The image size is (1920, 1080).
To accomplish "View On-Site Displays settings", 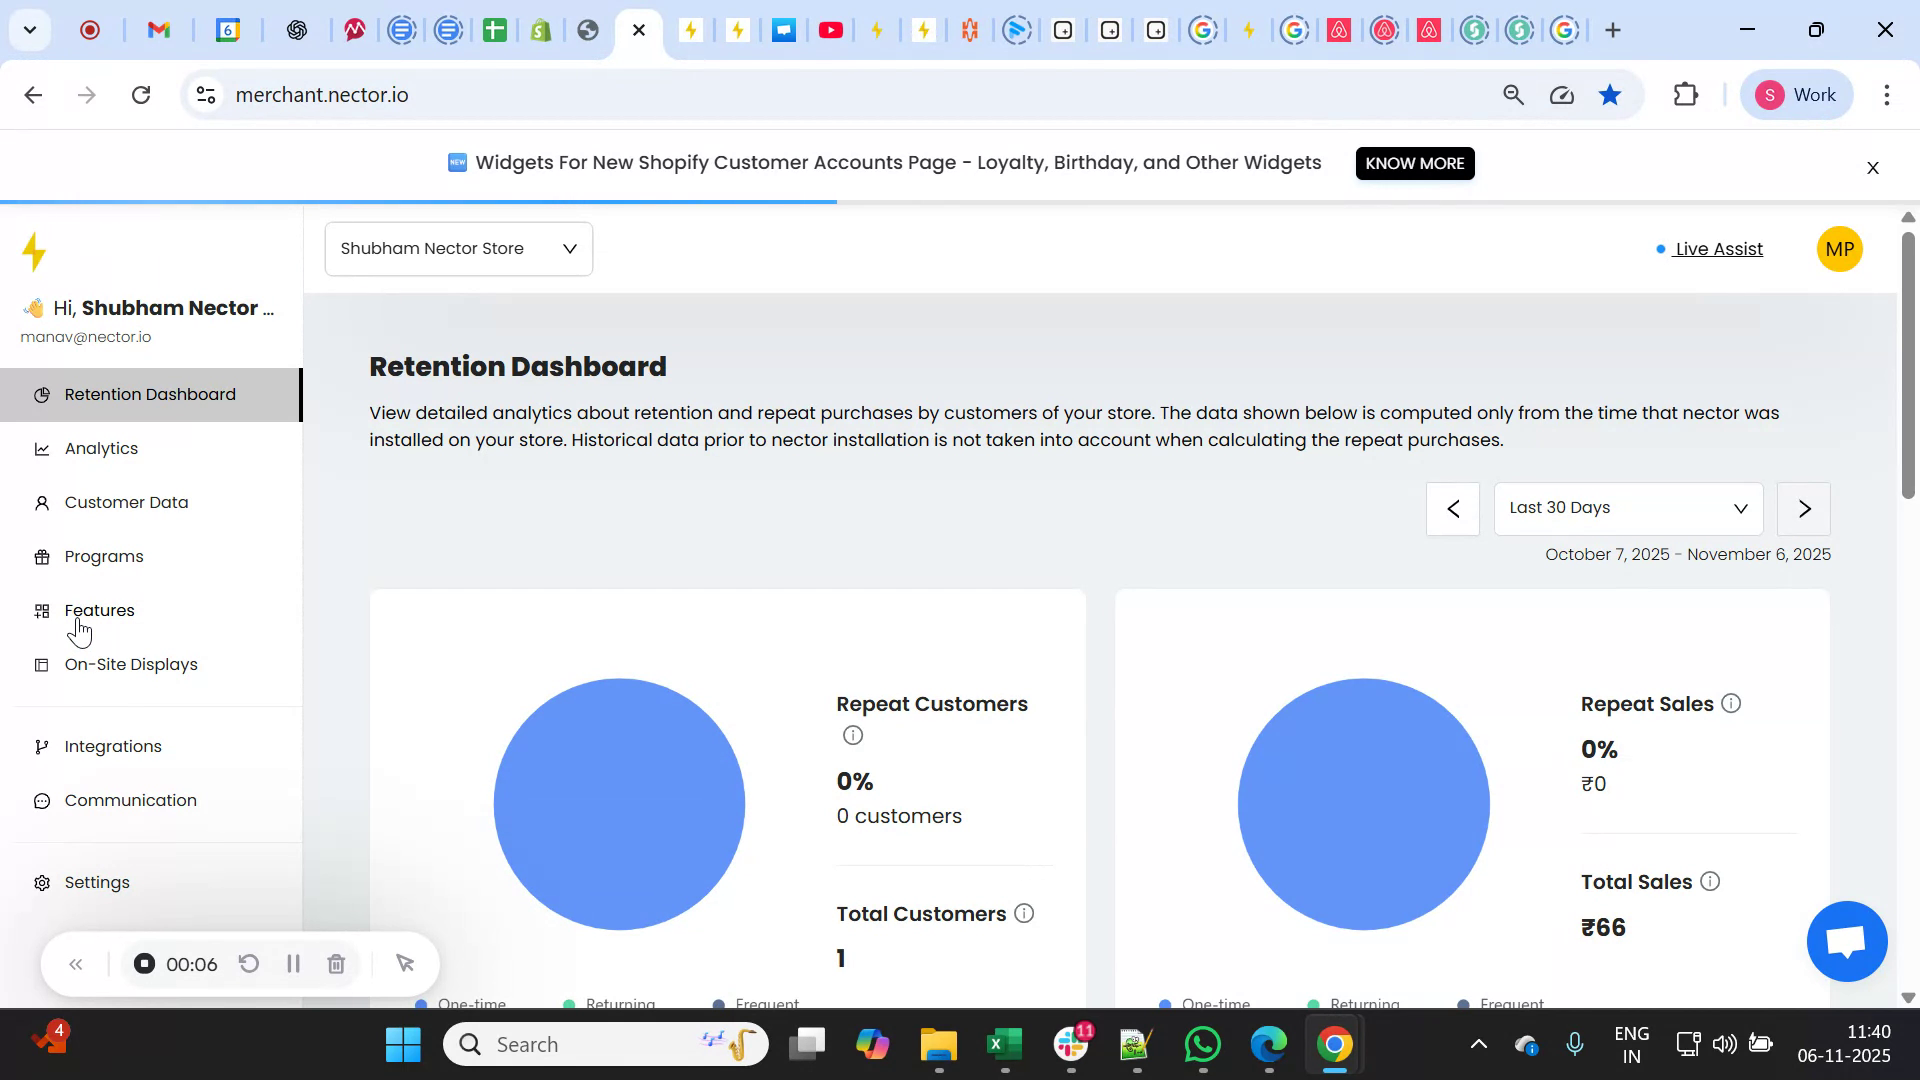I will pos(131,664).
